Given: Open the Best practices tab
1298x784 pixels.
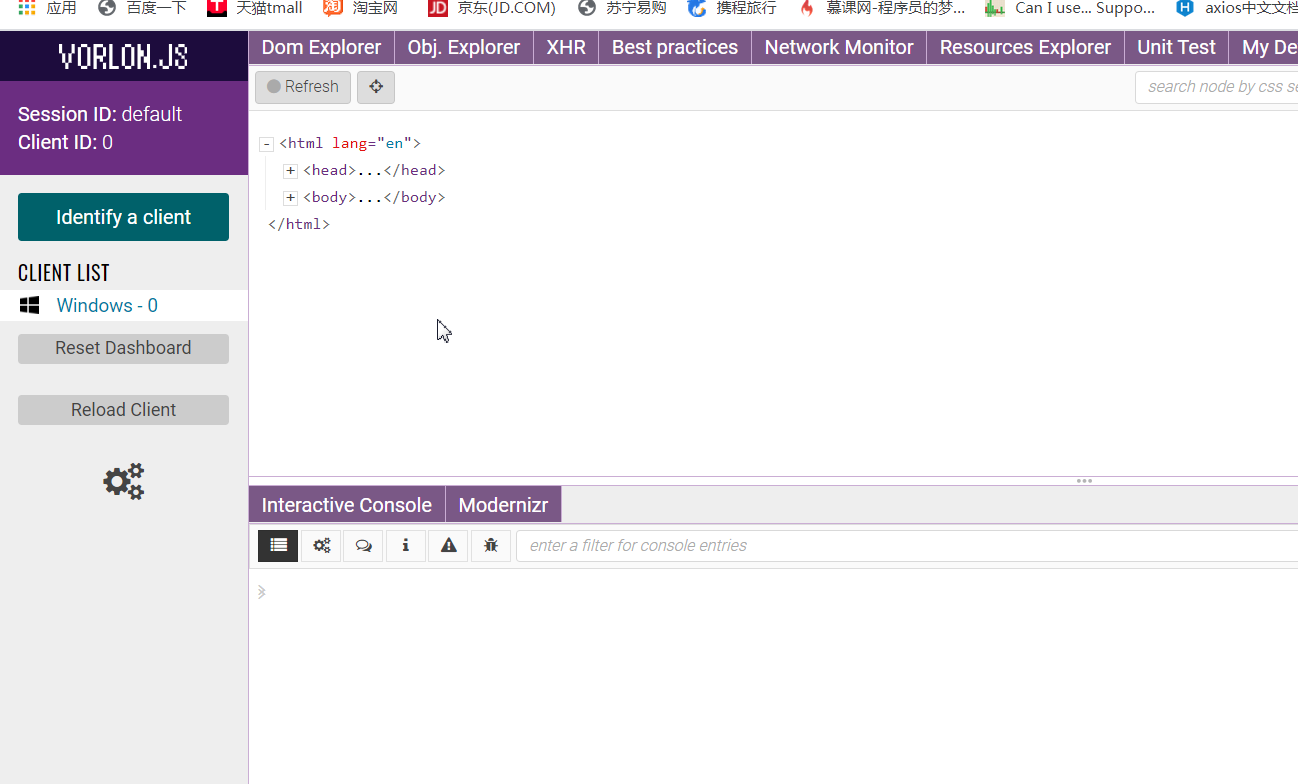Looking at the screenshot, I should [675, 47].
